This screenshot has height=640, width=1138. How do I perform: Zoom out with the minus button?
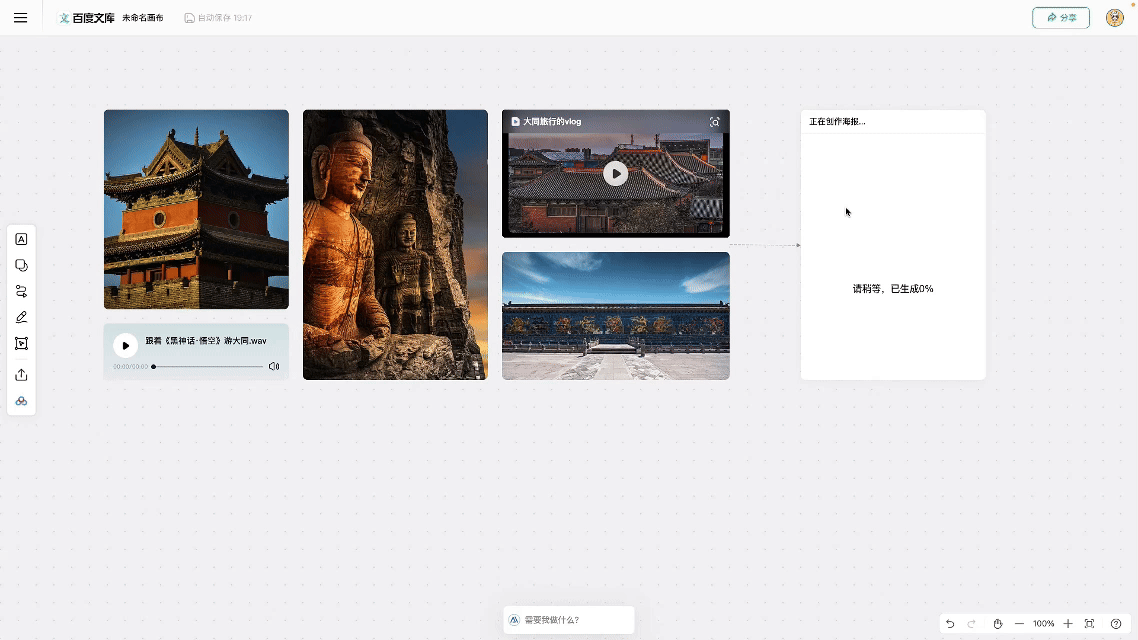1019,624
